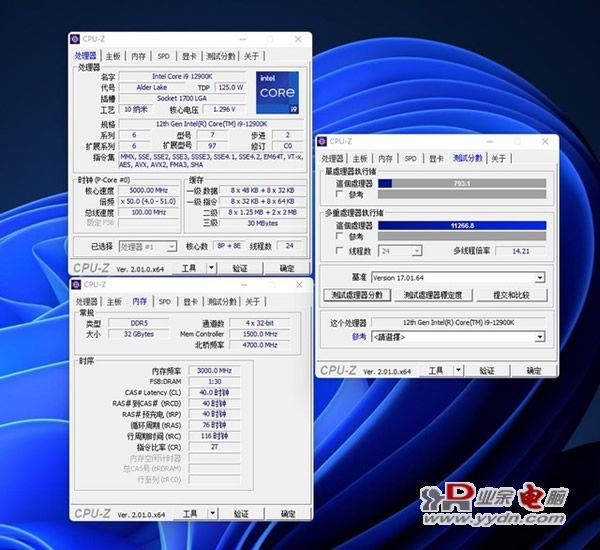Select 测试分数 tab in memory window
The image size is (600, 550).
(x=222, y=302)
